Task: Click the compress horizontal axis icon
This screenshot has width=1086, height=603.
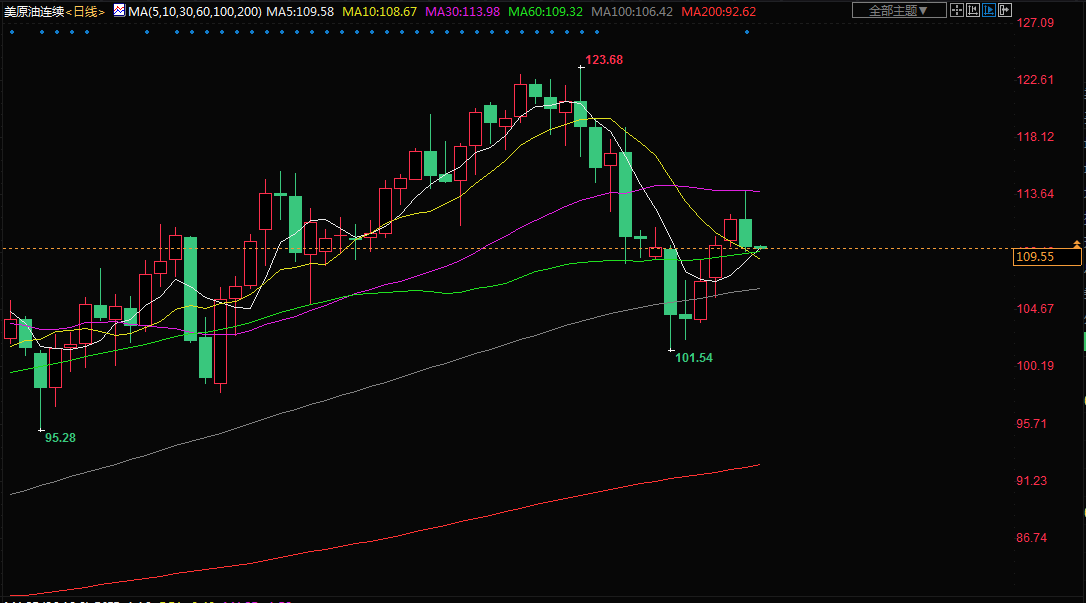Action: tap(974, 10)
